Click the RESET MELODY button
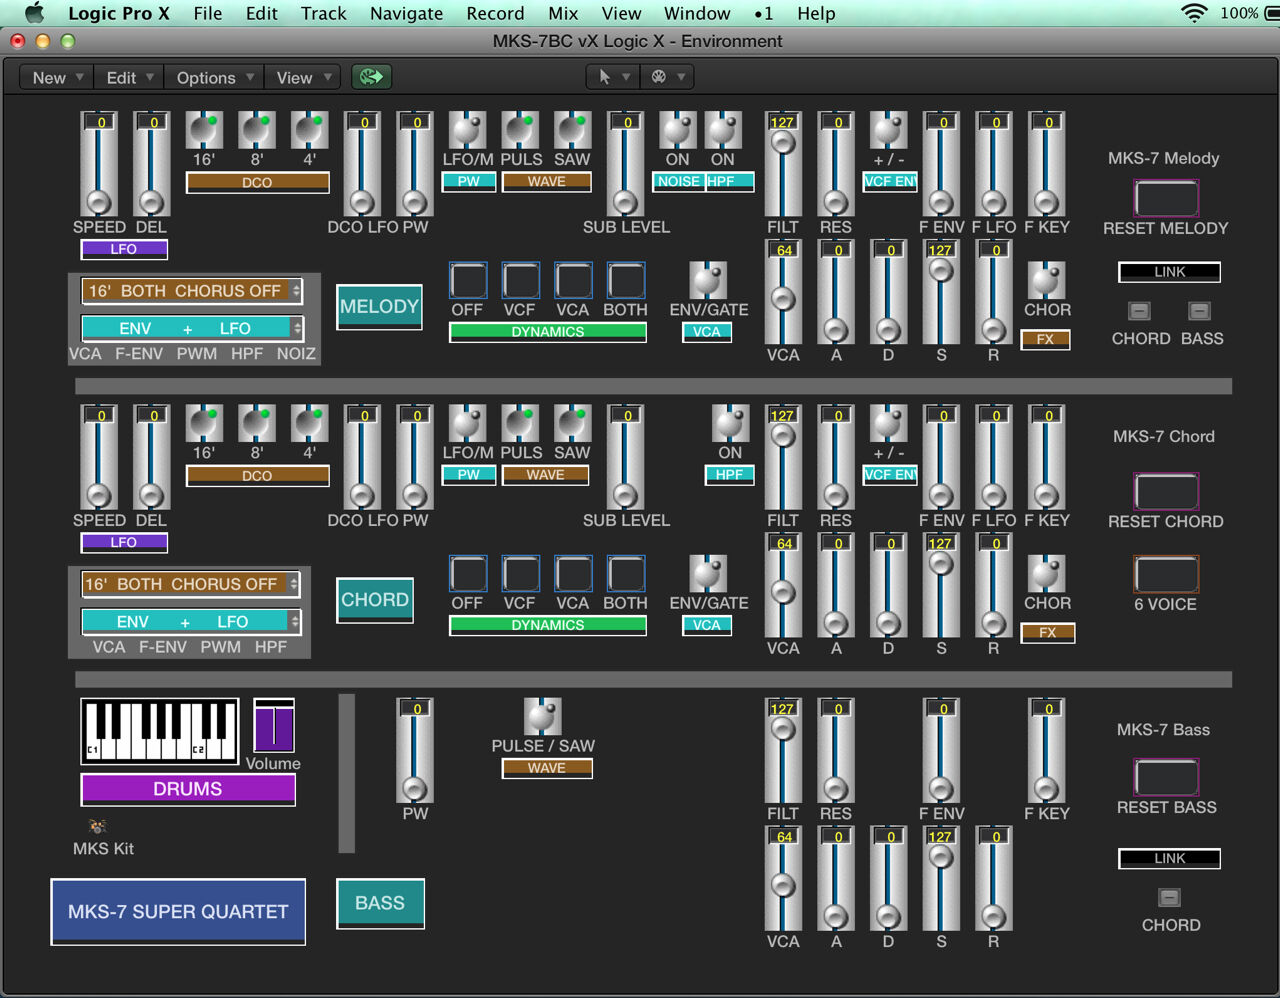 [x=1166, y=198]
